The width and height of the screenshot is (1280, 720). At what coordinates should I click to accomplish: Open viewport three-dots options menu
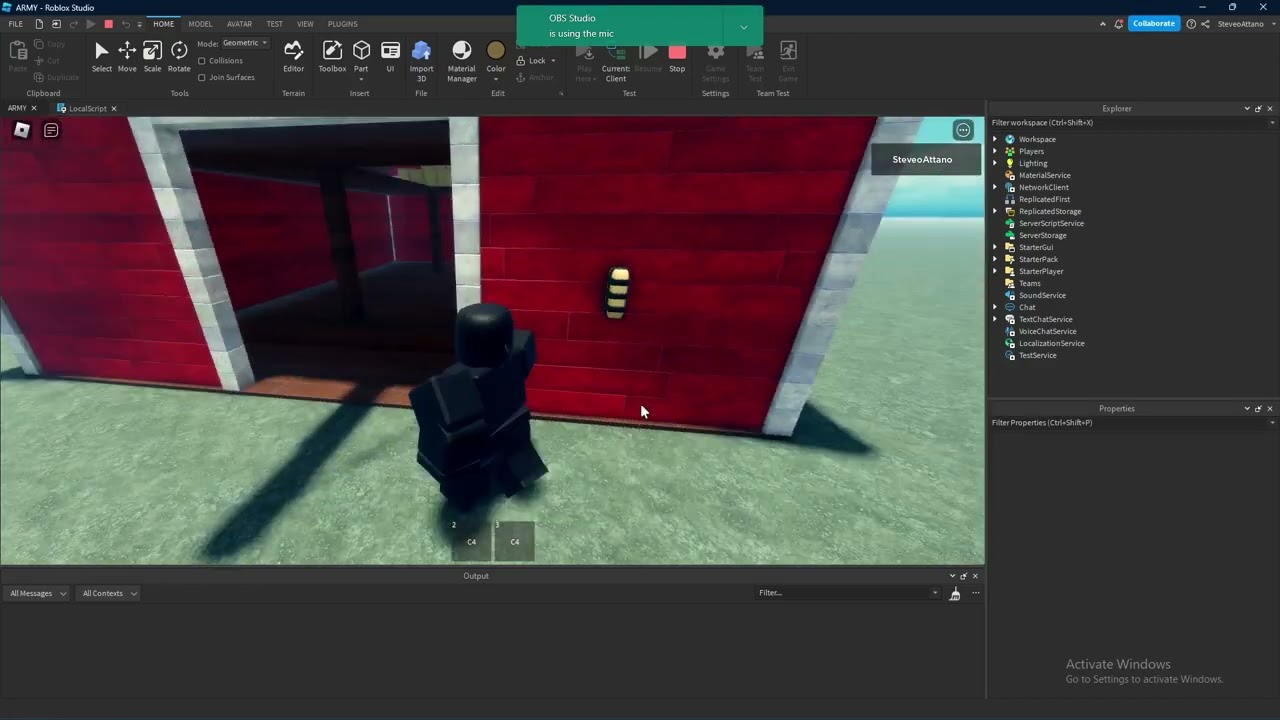[963, 130]
